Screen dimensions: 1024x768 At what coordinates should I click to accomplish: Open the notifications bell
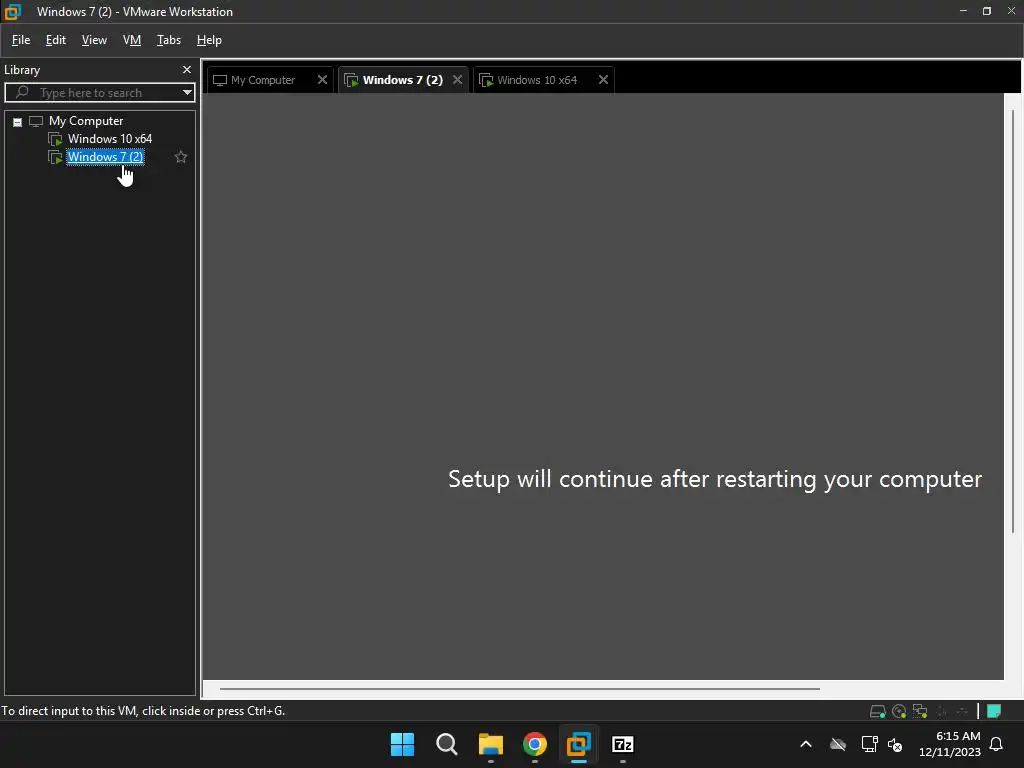click(x=997, y=744)
